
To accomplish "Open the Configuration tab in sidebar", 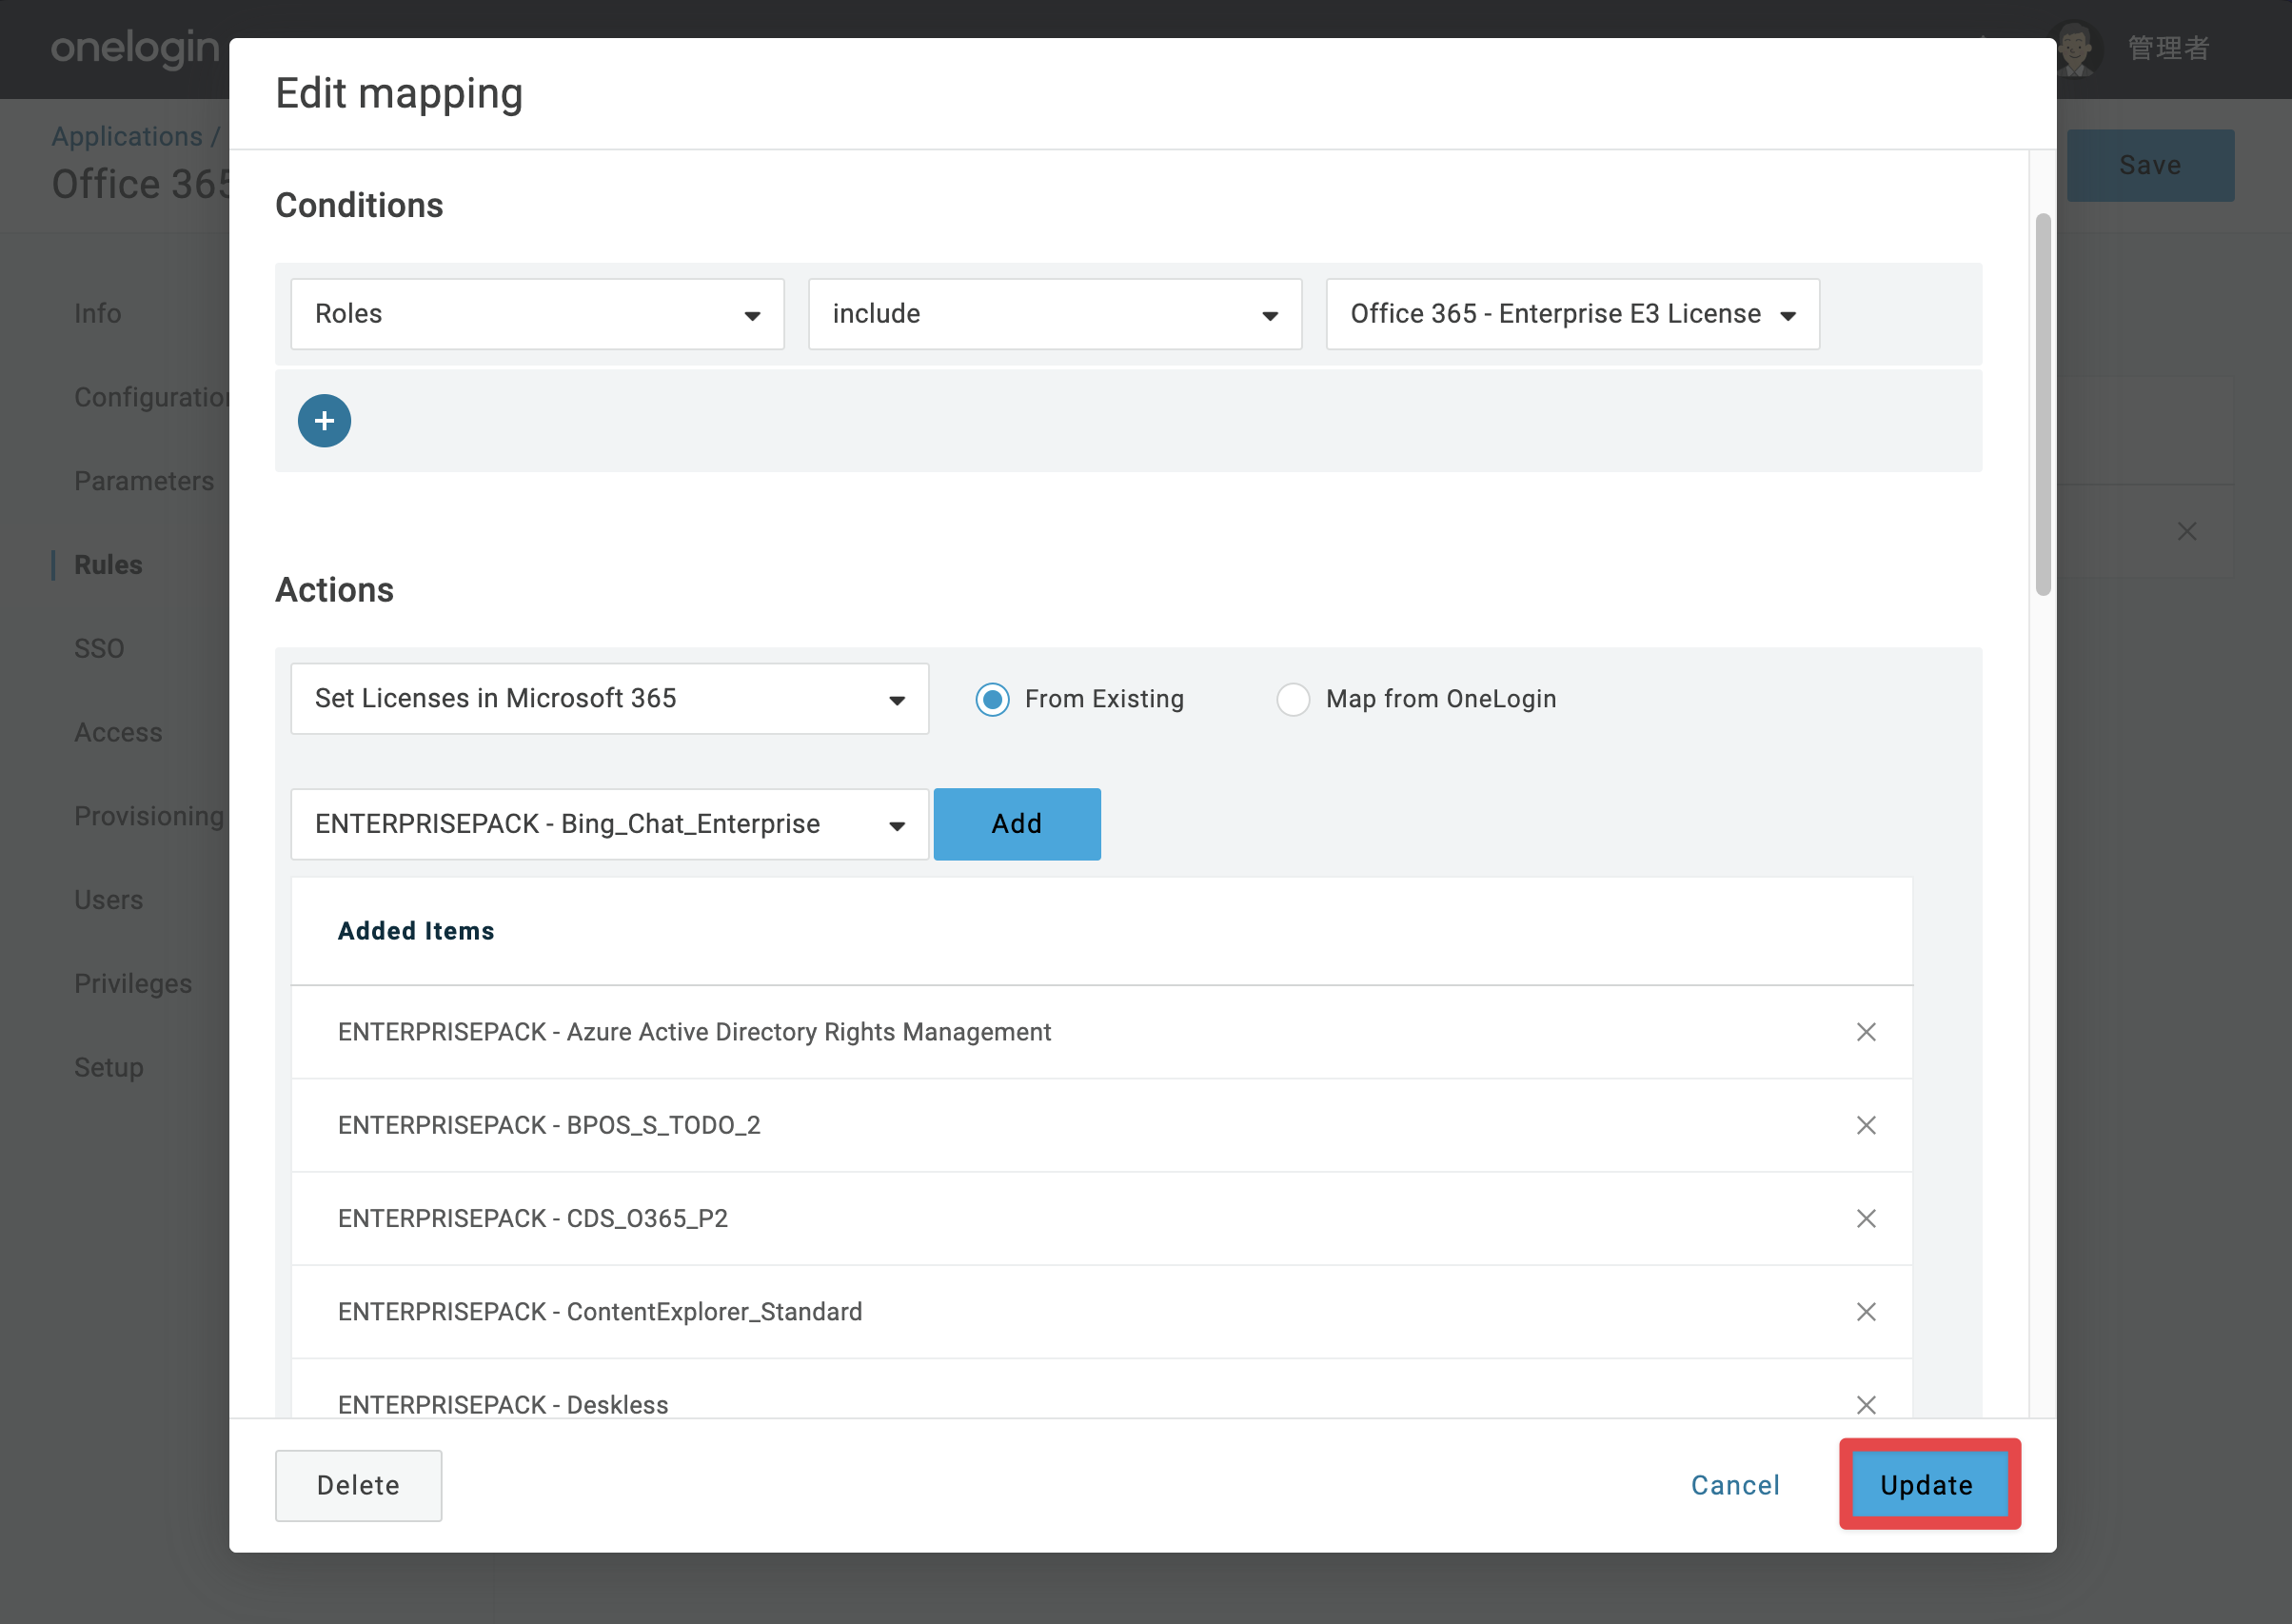I will coord(152,397).
